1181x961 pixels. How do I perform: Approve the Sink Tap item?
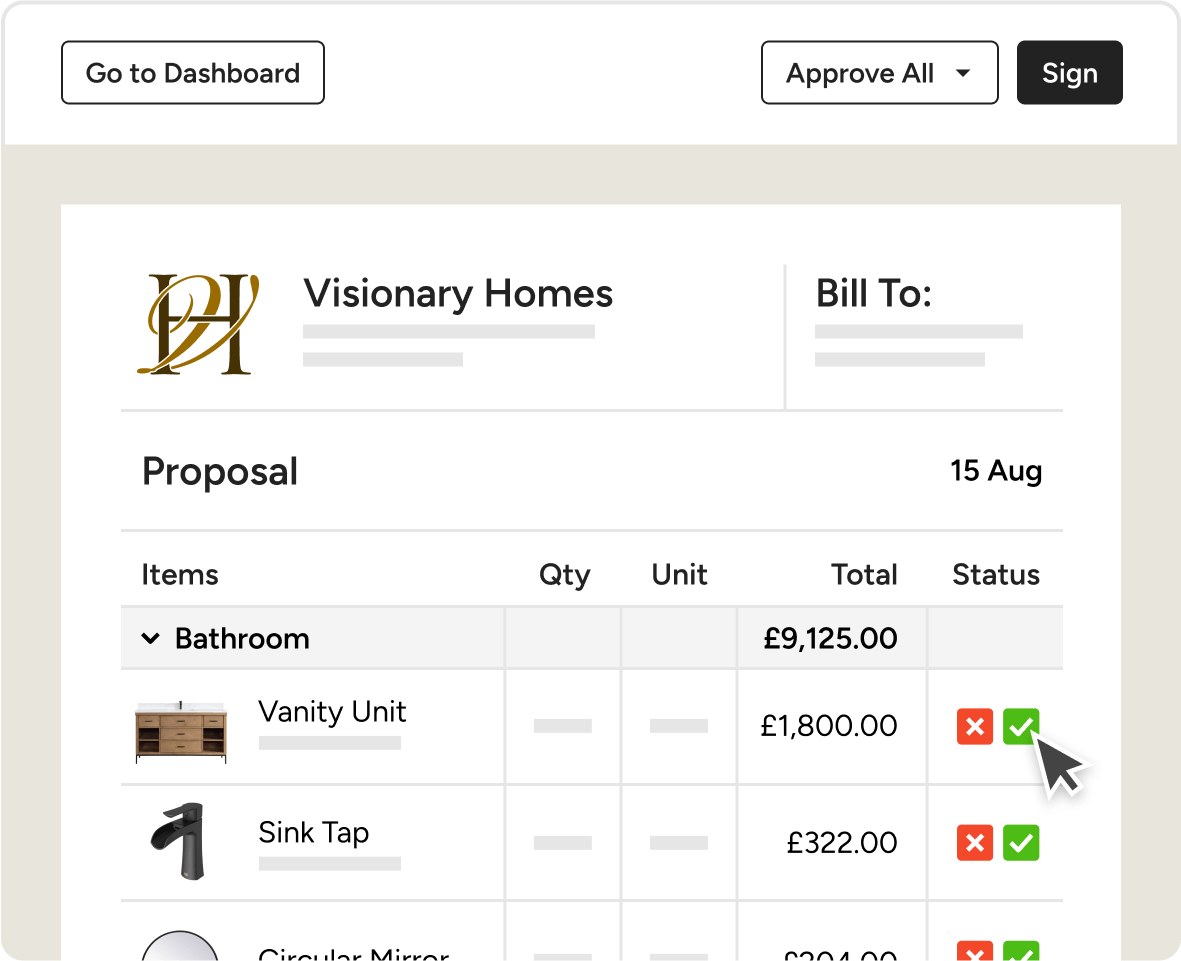[1021, 842]
